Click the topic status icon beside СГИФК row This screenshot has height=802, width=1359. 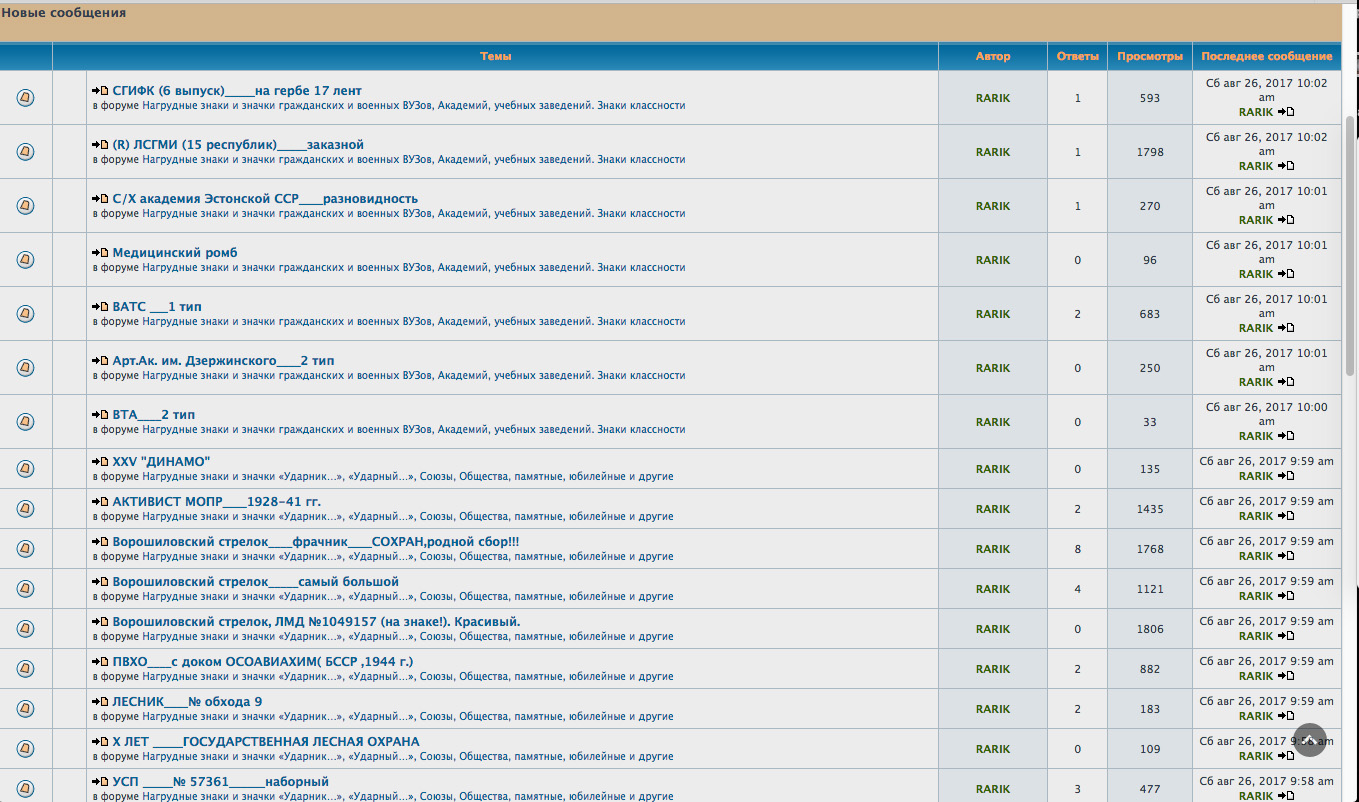coord(26,98)
